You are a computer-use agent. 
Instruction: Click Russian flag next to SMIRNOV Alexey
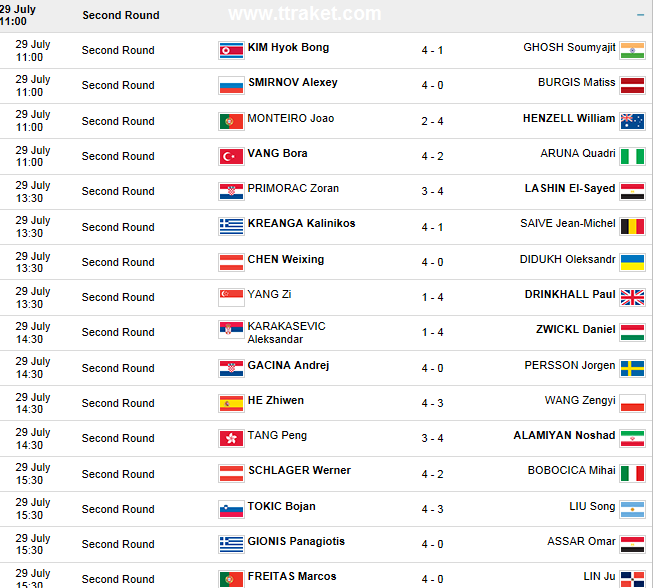point(231,86)
